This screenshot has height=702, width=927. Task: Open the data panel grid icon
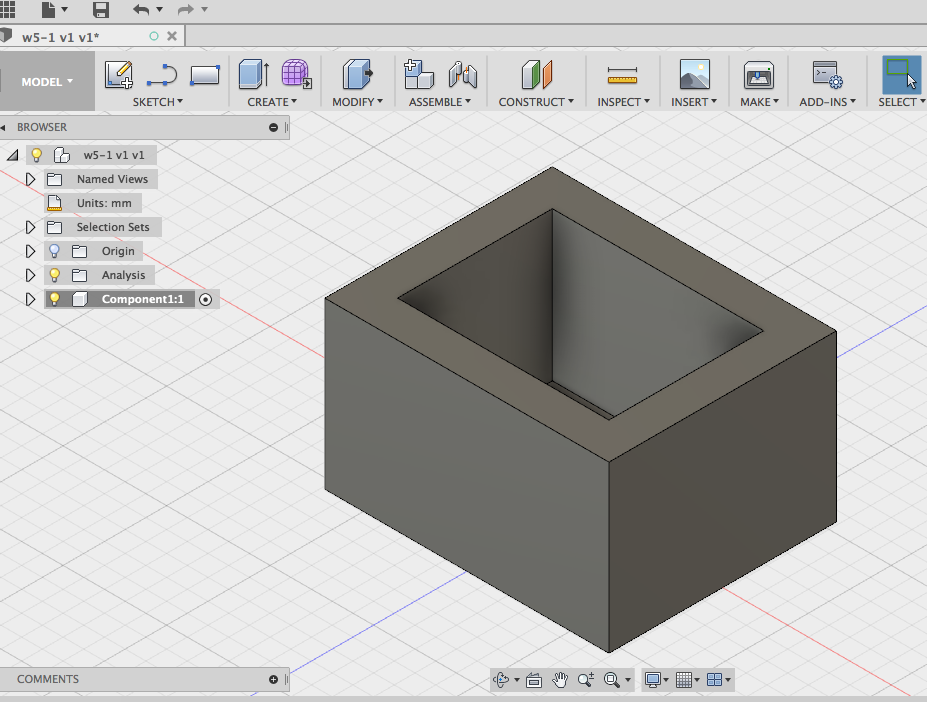(8, 9)
